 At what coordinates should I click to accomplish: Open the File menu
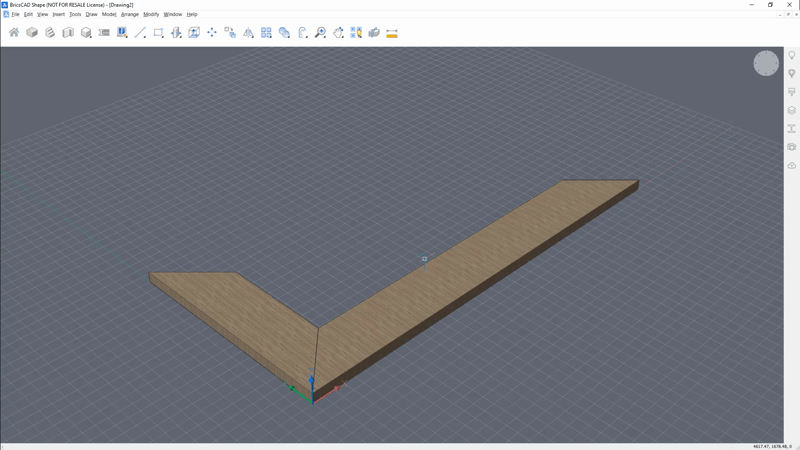click(x=15, y=14)
